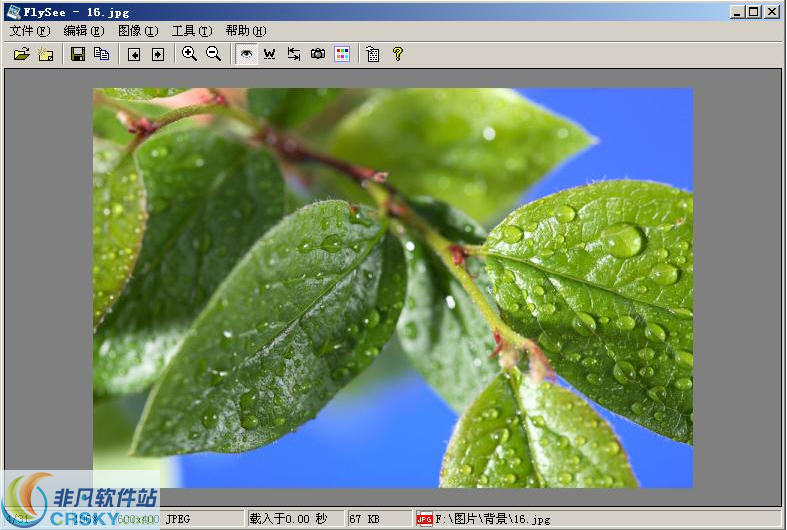
Task: Zoom in with the plus magnifier
Action: (x=189, y=54)
